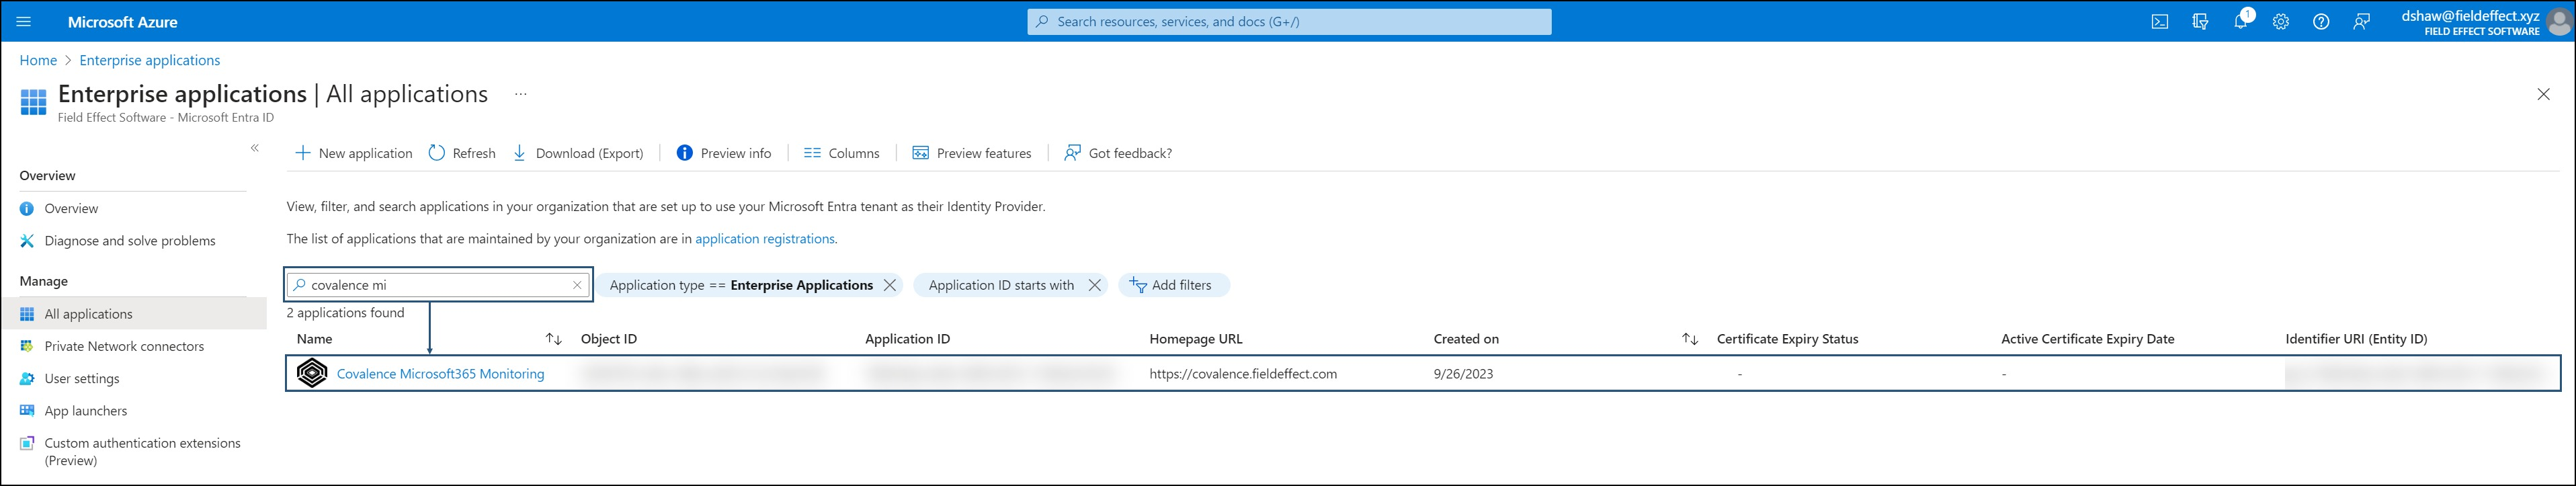Sort by the Created on column arrows
2576x486 pixels.
[1689, 339]
